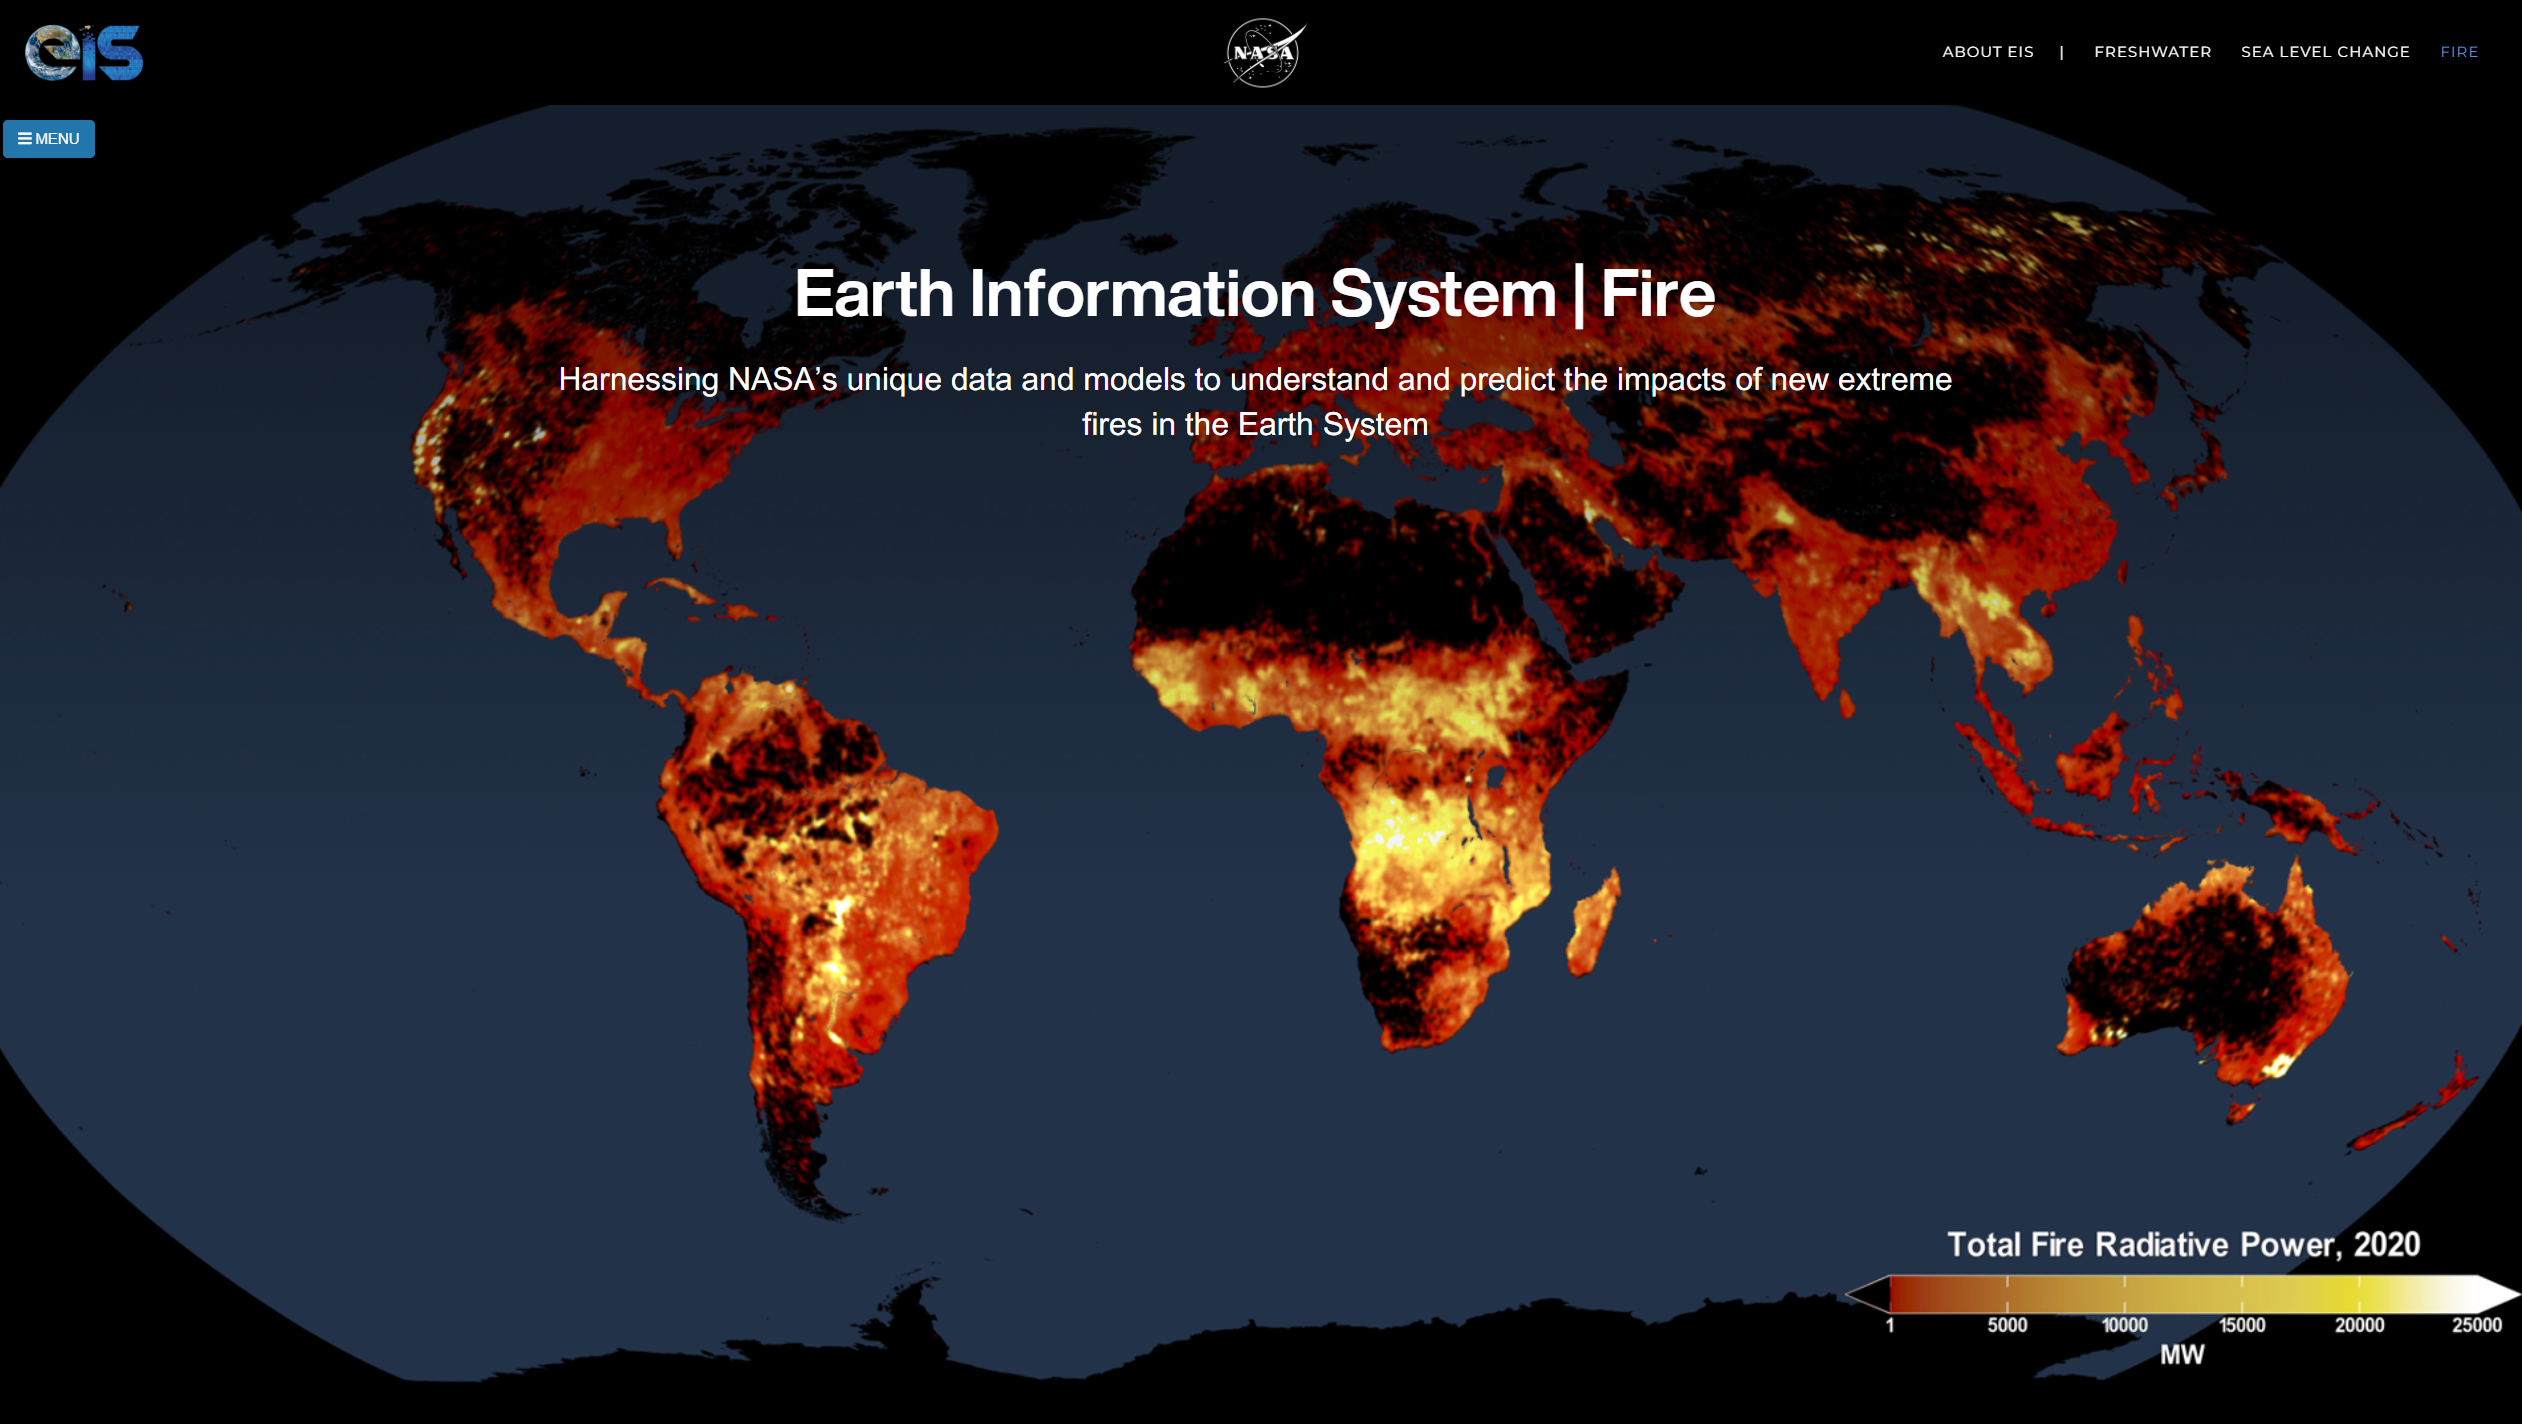Image resolution: width=2522 pixels, height=1424 pixels.
Task: Click the 'Earth Information System | Fire' heading
Action: [x=1254, y=294]
